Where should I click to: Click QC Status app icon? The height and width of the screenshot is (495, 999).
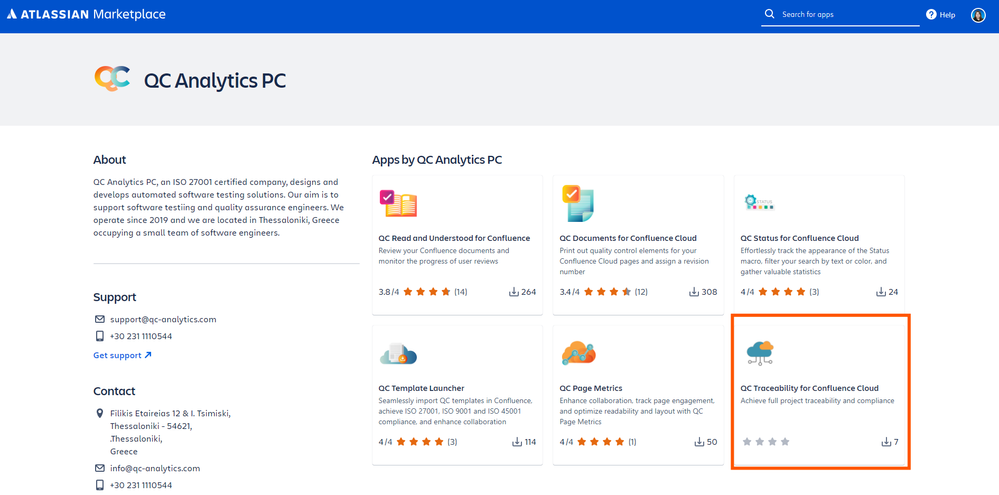pyautogui.click(x=758, y=203)
